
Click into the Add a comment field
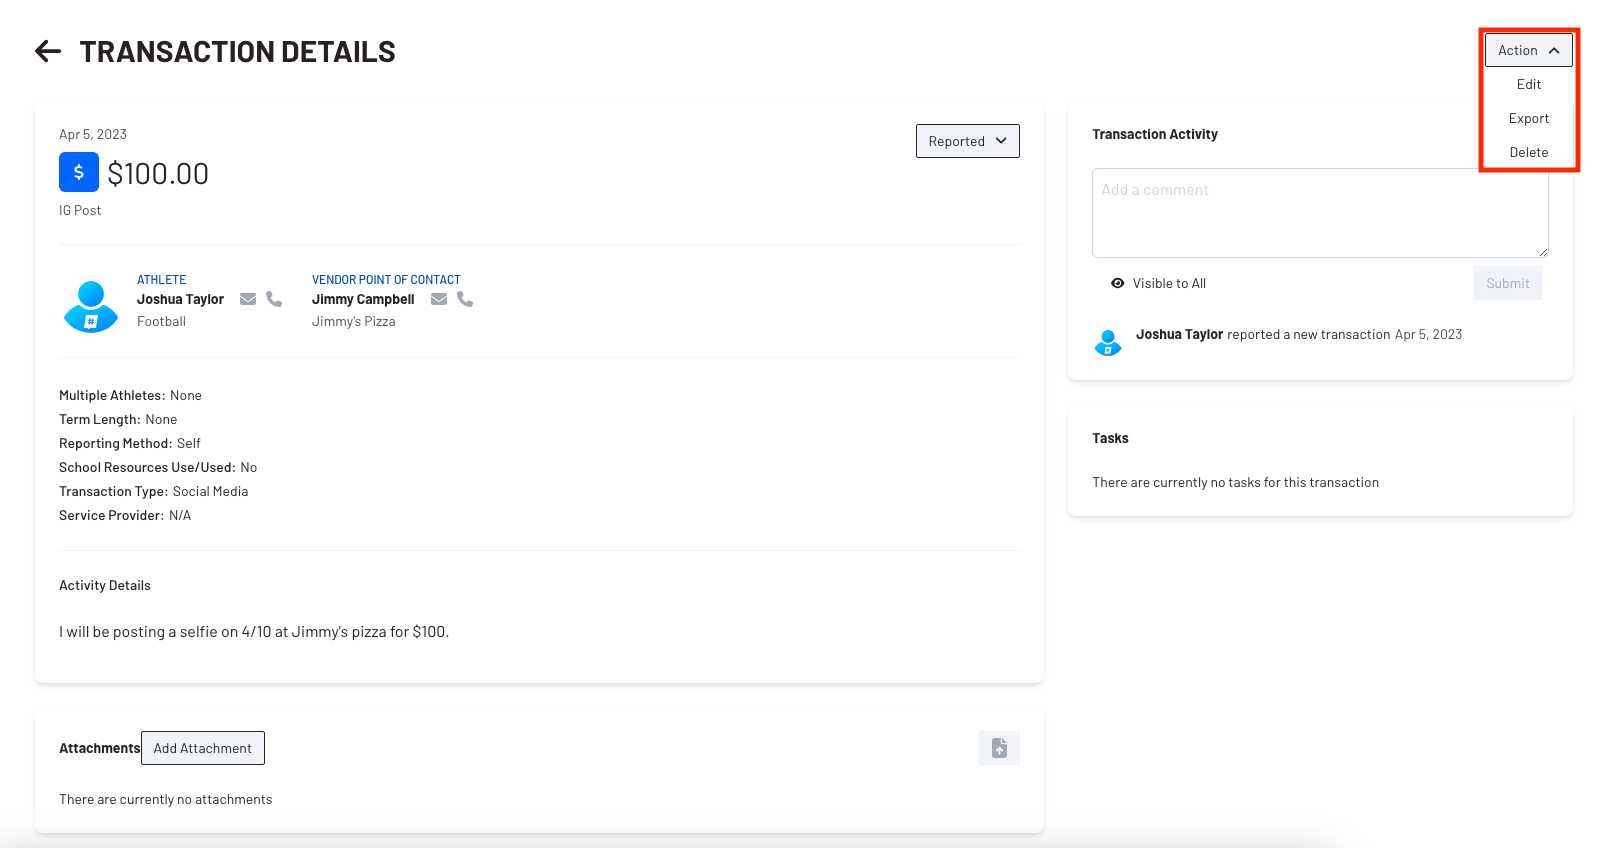point(1319,213)
